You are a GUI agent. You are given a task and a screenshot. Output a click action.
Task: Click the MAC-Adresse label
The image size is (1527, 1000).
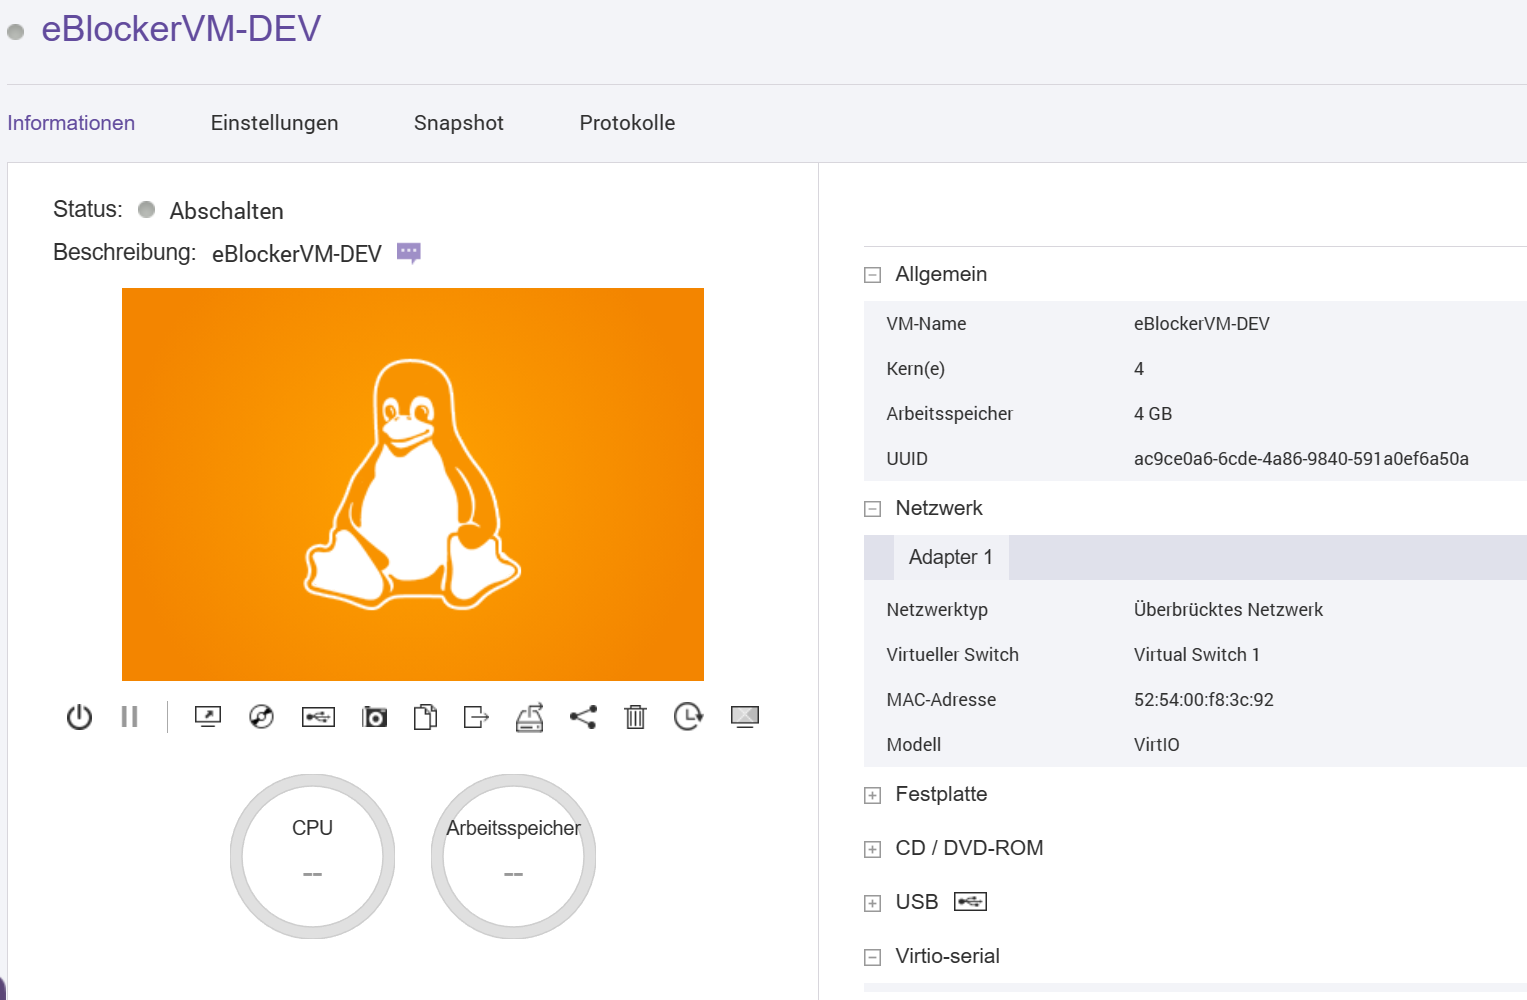coord(941,700)
